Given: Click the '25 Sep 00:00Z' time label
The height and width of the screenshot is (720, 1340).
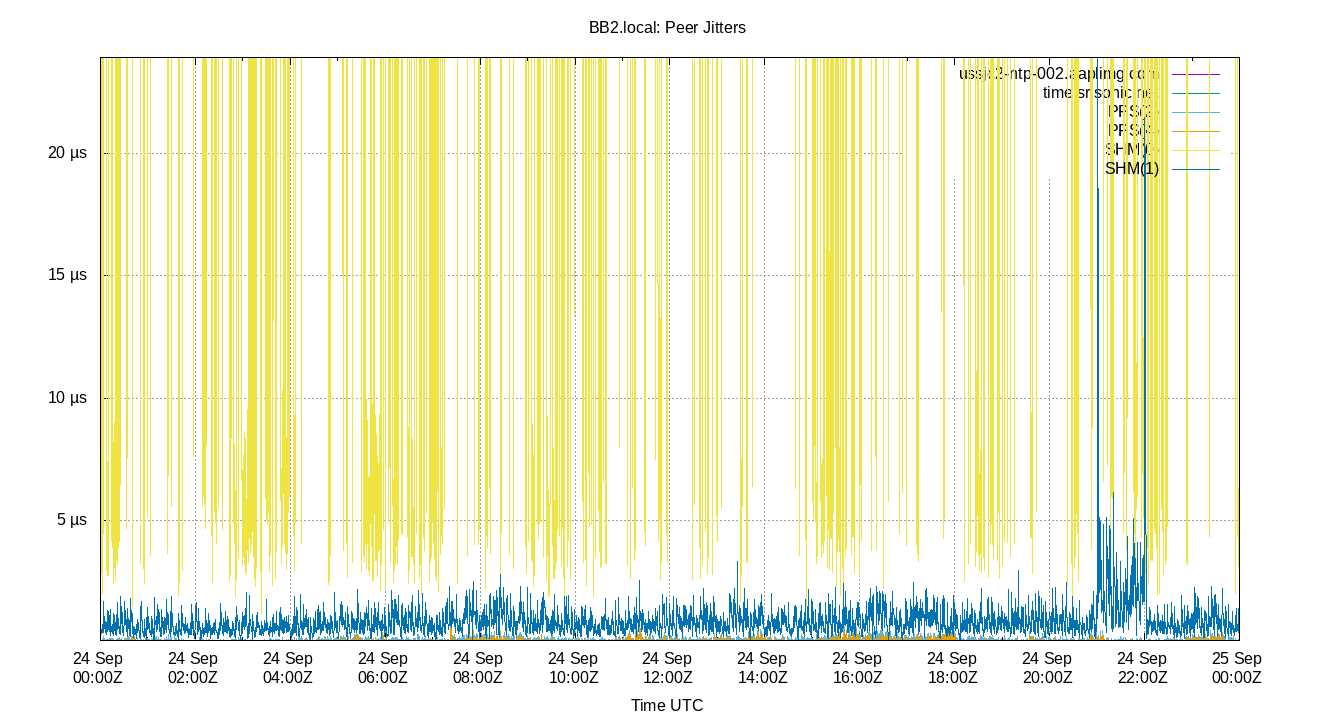Looking at the screenshot, I should (1237, 668).
